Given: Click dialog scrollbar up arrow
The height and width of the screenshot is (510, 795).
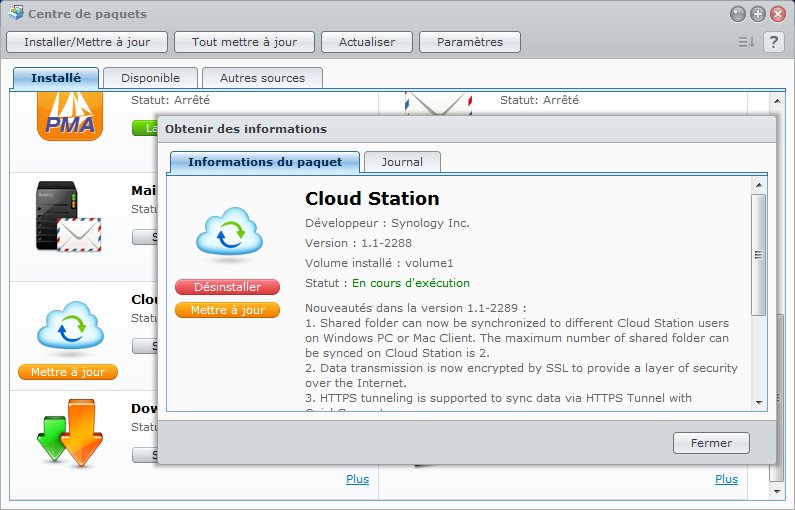Looking at the screenshot, I should point(759,185).
